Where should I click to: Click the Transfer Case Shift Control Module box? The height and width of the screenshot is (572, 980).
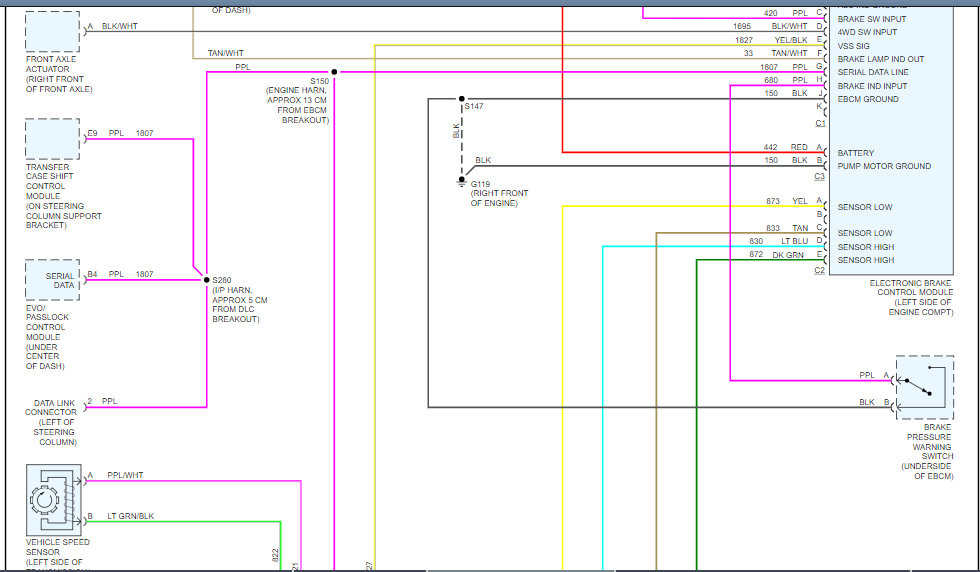[52, 139]
